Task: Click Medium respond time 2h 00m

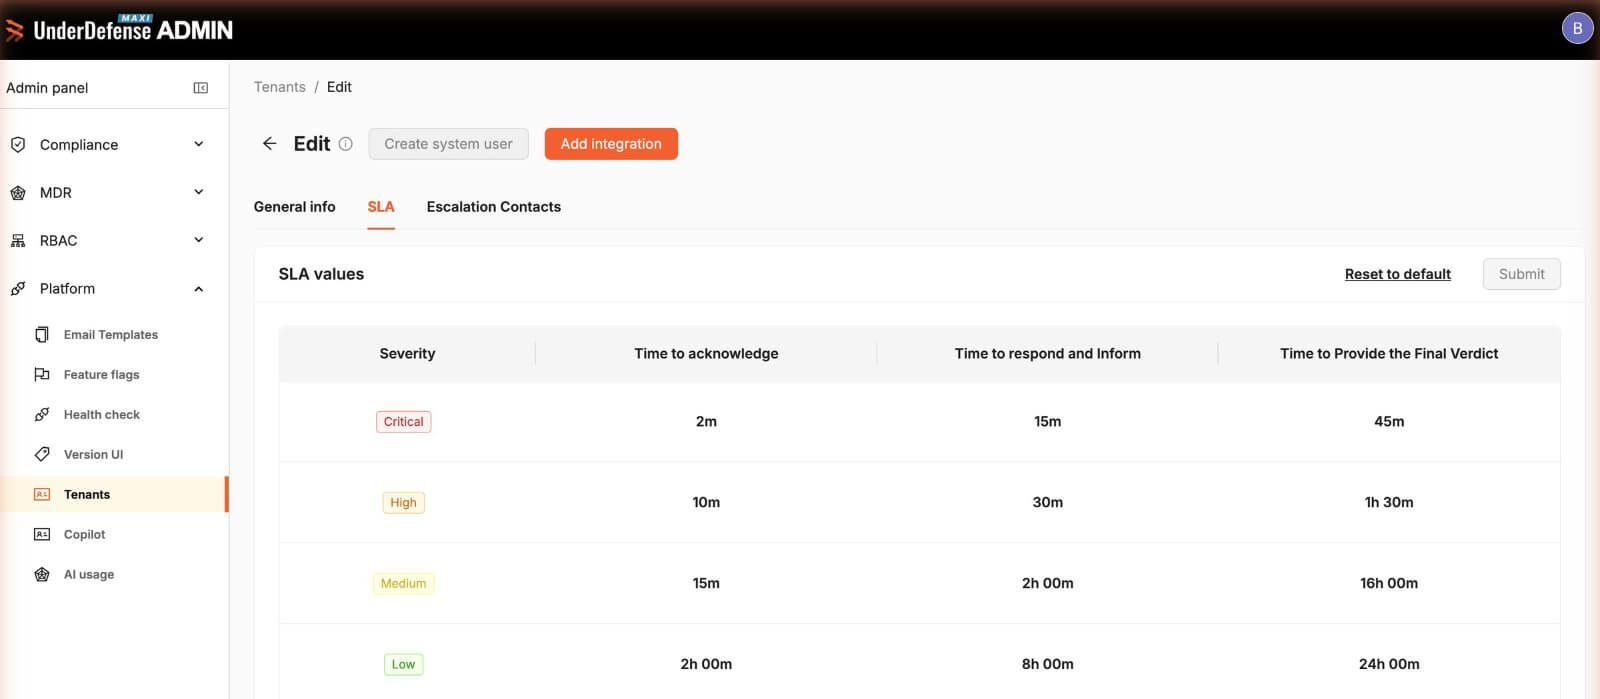Action: click(x=1047, y=584)
